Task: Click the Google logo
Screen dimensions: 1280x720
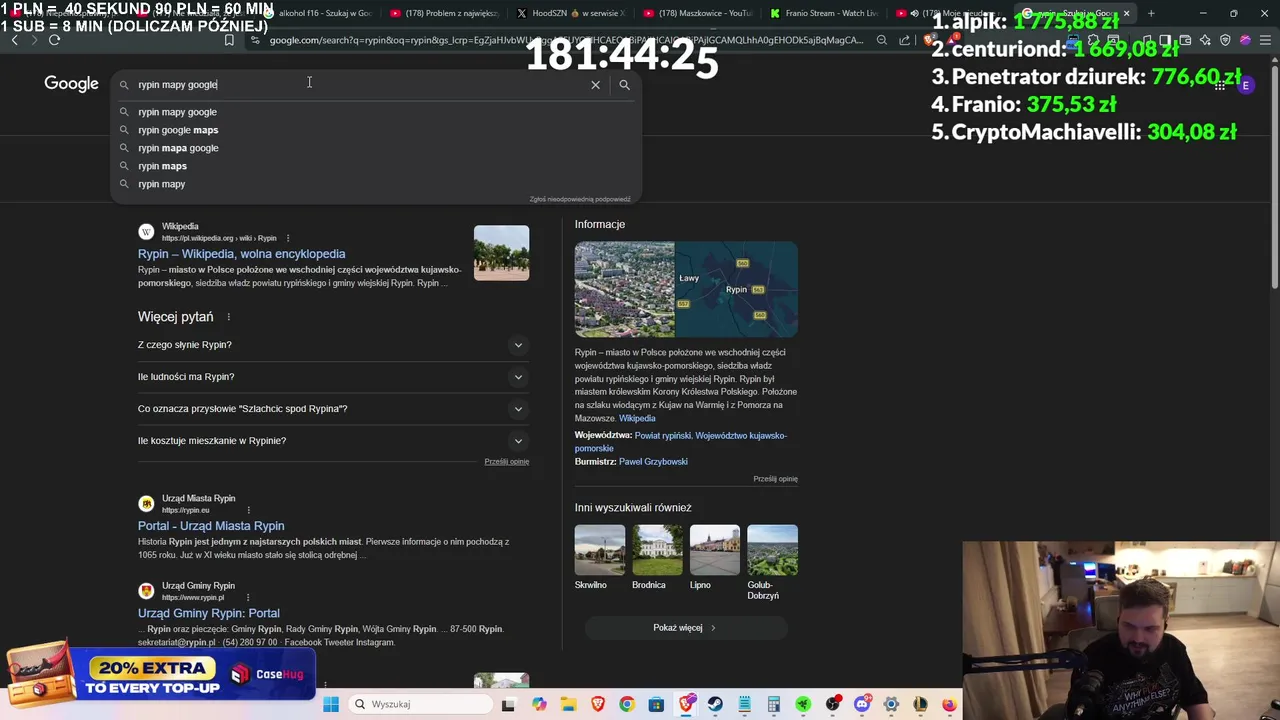Action: [x=71, y=84]
